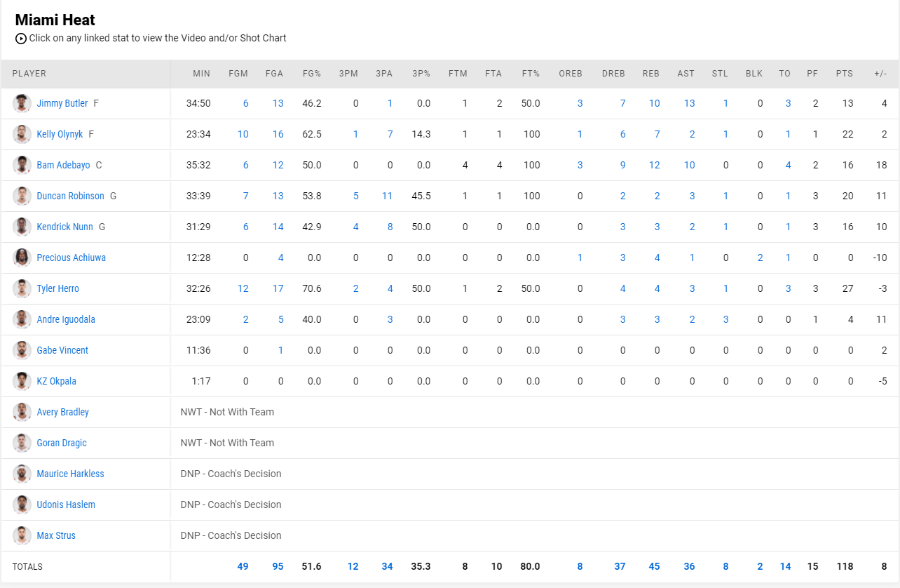The image size is (900, 588).
Task: Open Andre Iguodala's player link
Action: click(66, 319)
